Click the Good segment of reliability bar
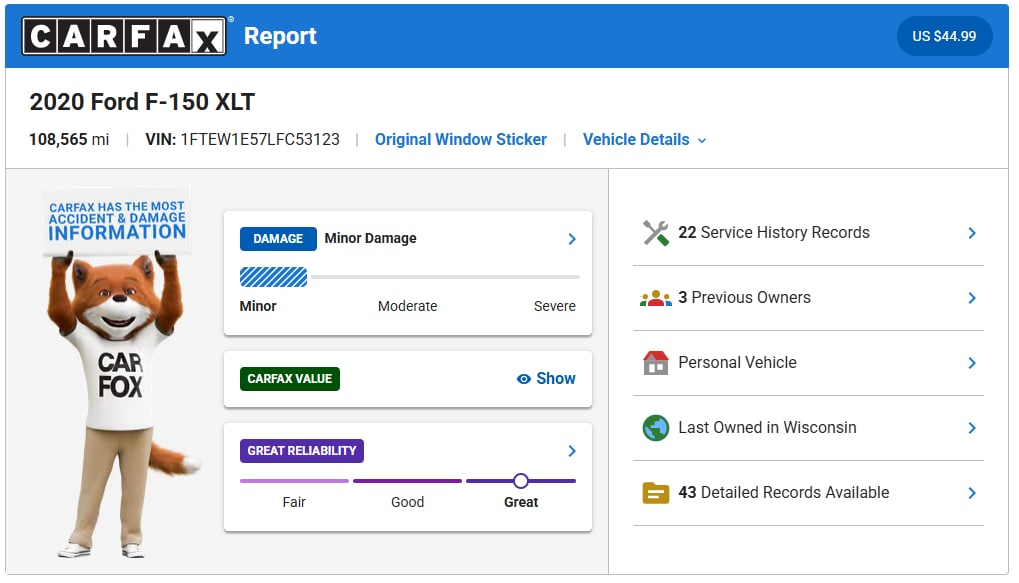 [x=407, y=481]
